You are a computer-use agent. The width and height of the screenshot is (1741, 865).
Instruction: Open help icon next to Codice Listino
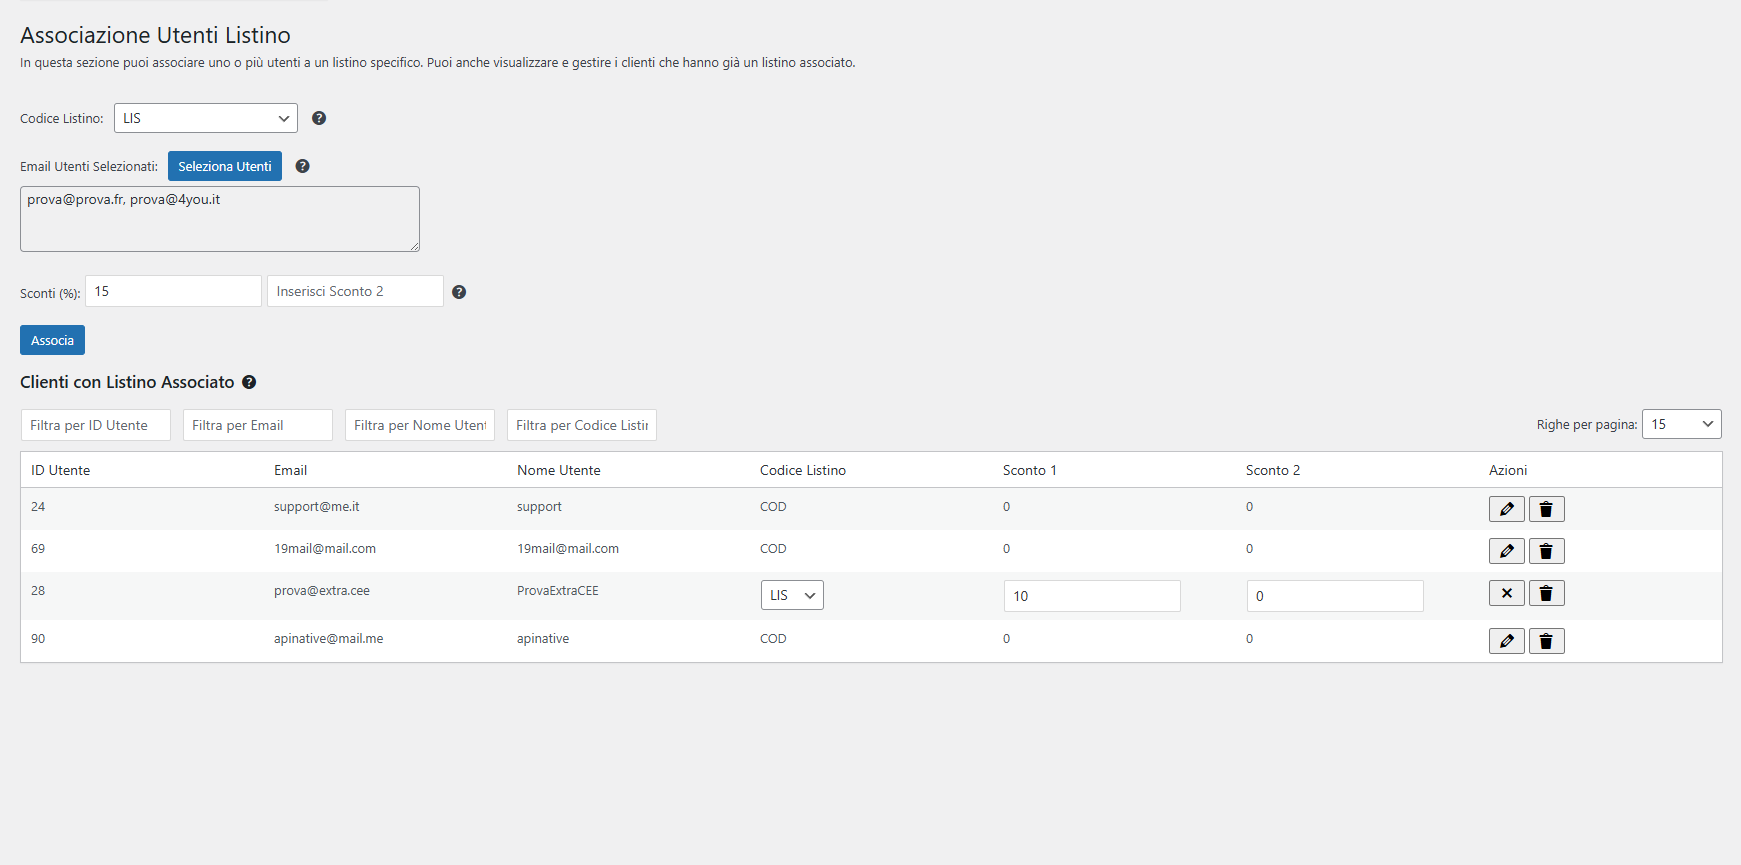[319, 118]
